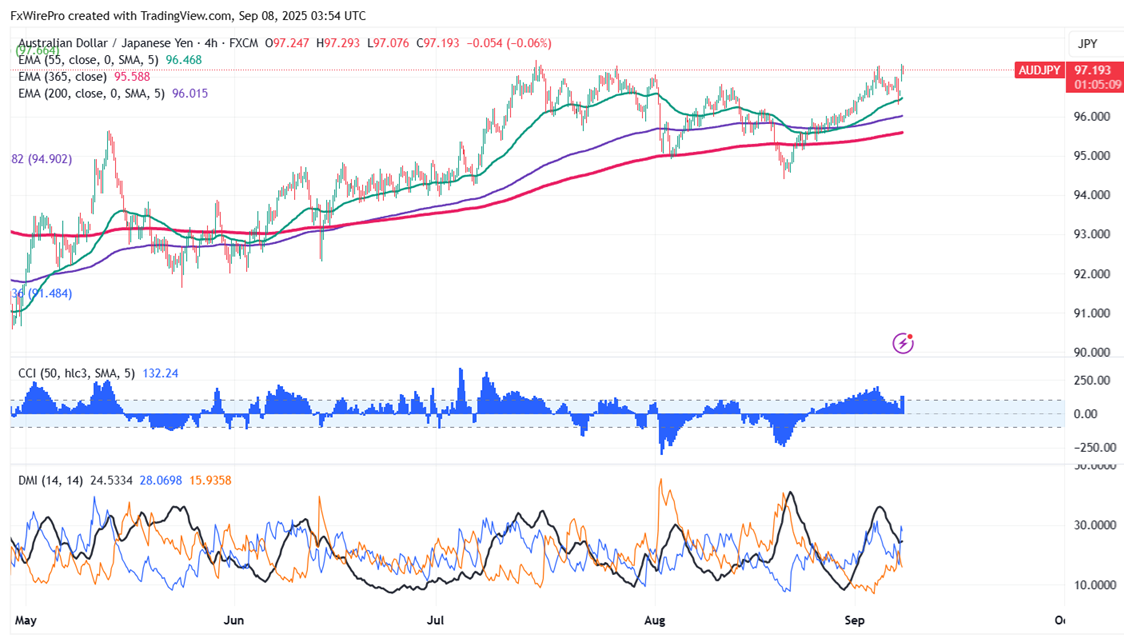The width and height of the screenshot is (1124, 637).
Task: Click the 15.9358 DMI minus value
Action: (x=210, y=480)
